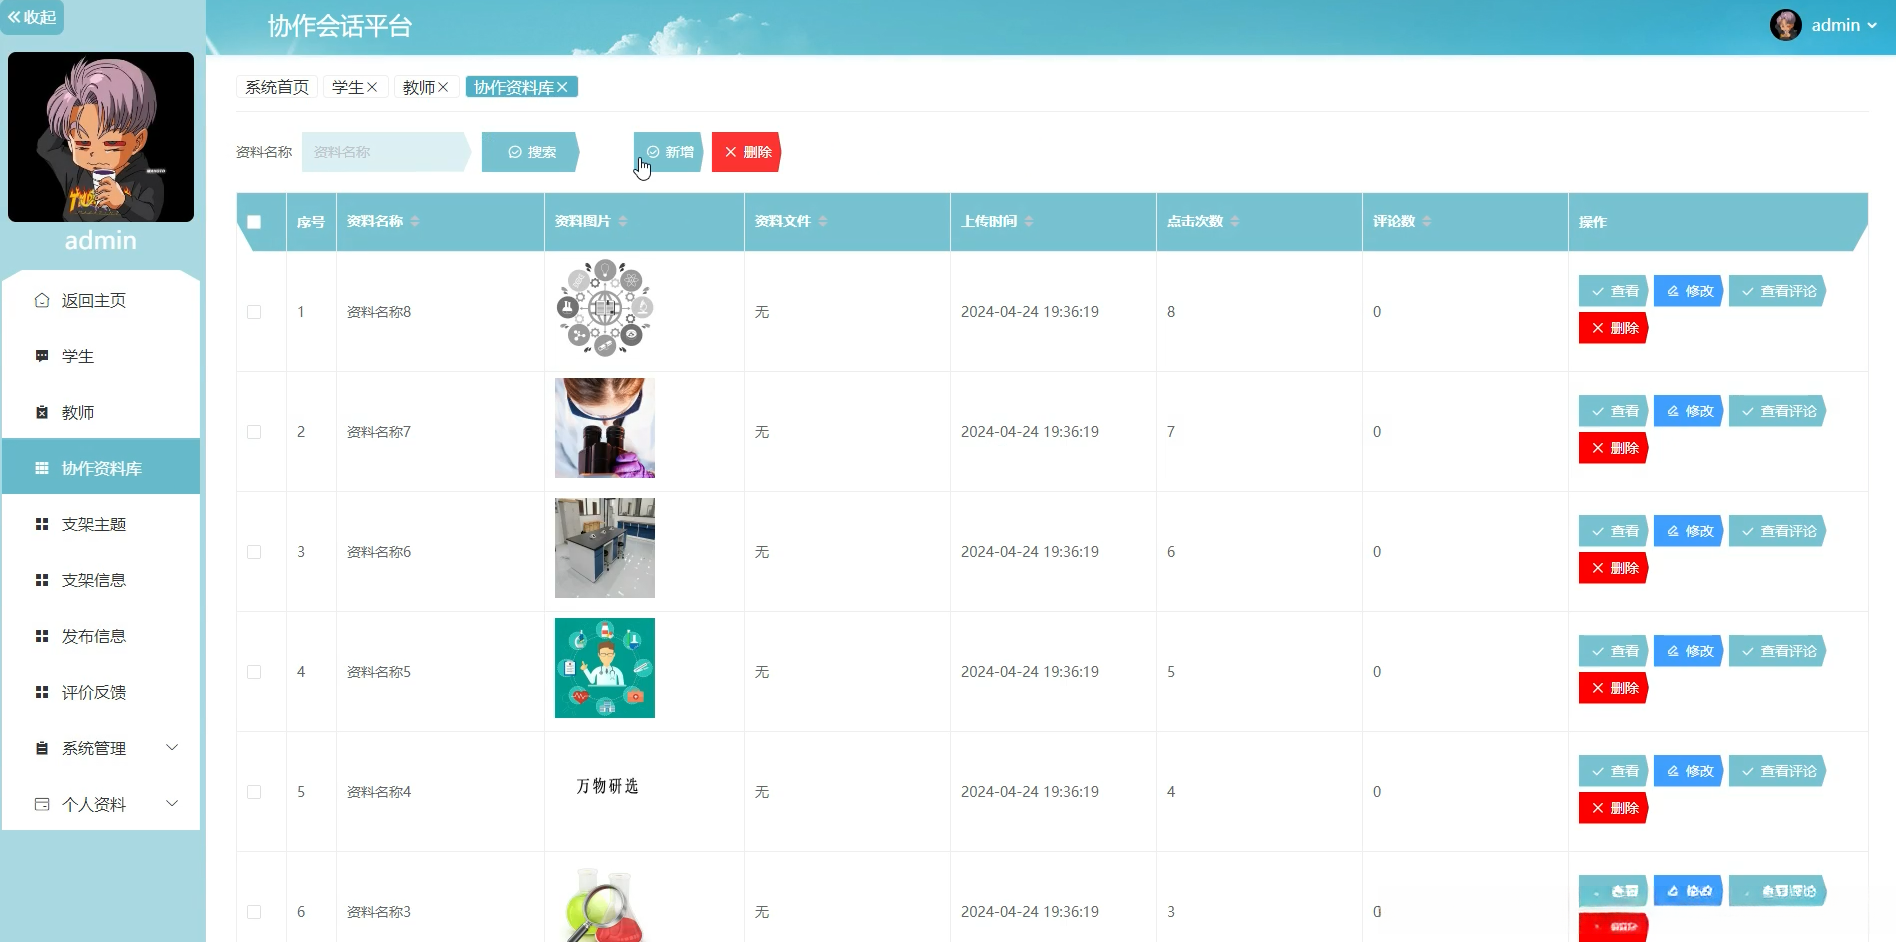
Task: Close the 教师 tab
Action: coord(443,87)
